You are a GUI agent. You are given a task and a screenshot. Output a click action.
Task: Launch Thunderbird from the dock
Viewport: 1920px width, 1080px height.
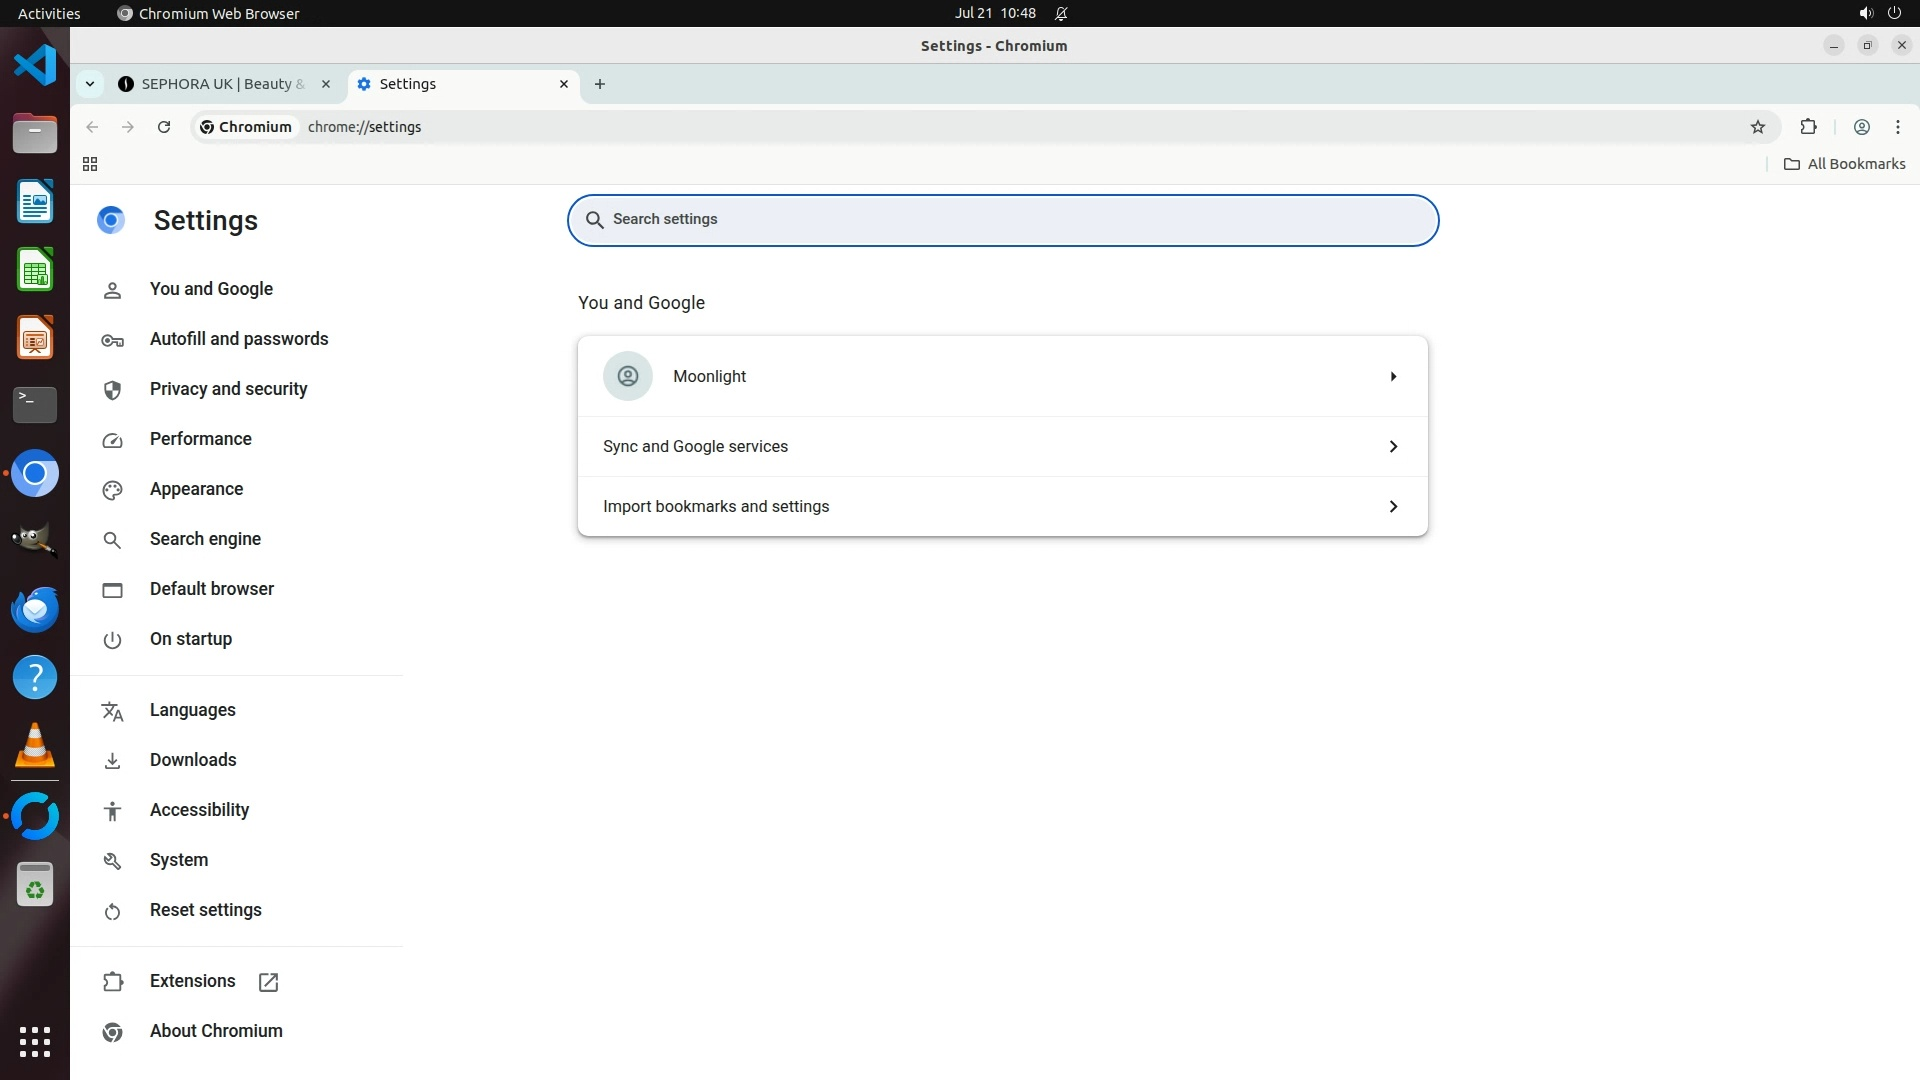point(35,609)
